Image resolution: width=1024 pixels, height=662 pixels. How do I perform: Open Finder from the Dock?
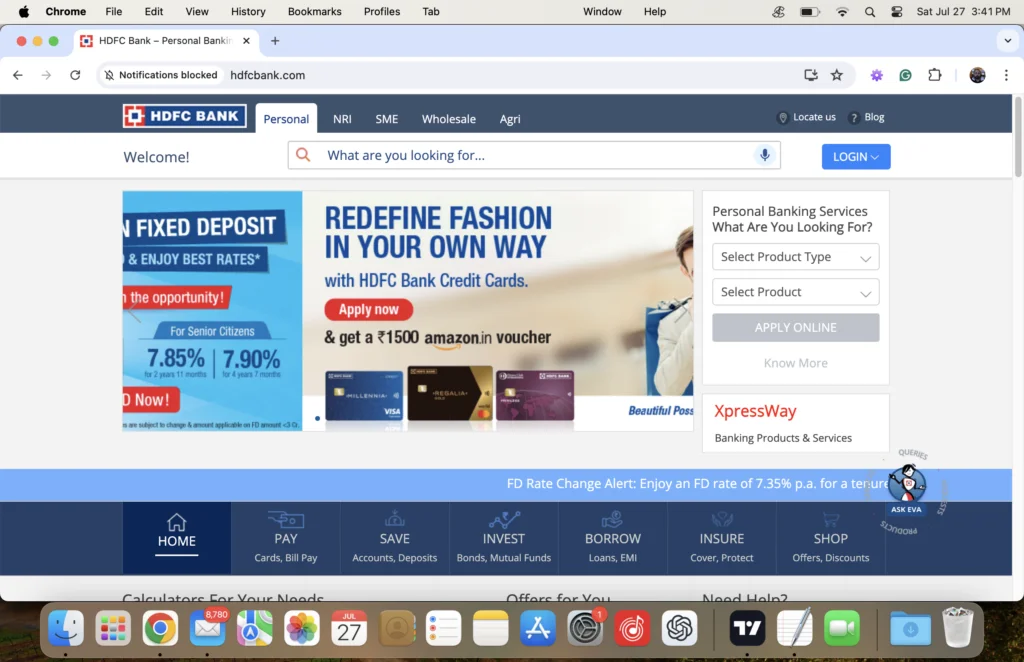[x=66, y=628]
